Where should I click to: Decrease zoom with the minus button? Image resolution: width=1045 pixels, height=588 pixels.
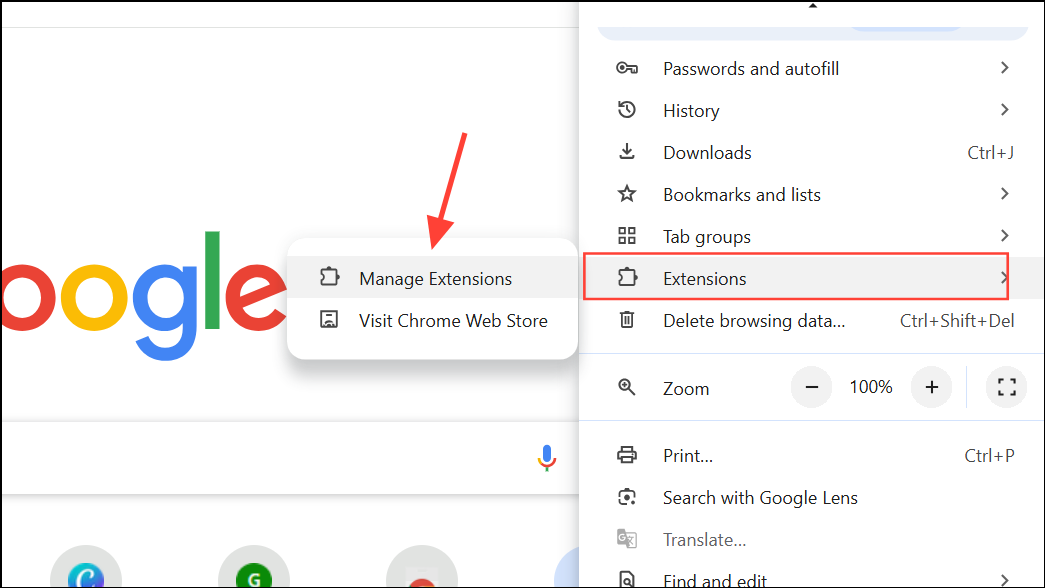point(812,387)
